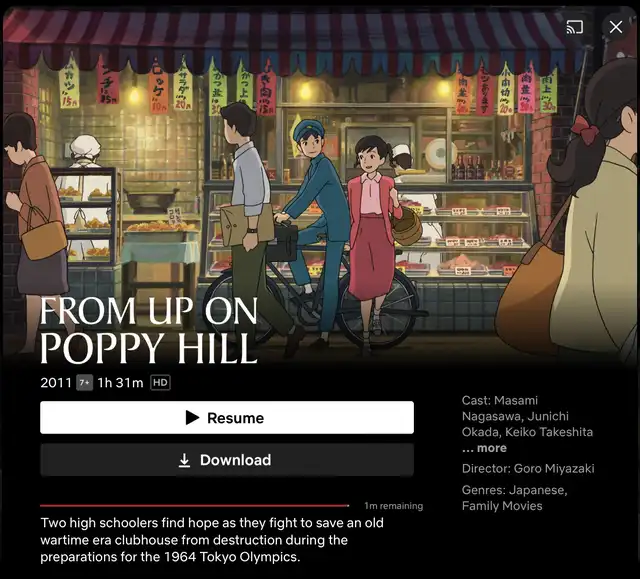The image size is (640, 579).
Task: Click the red watch progress bar
Action: (x=195, y=506)
